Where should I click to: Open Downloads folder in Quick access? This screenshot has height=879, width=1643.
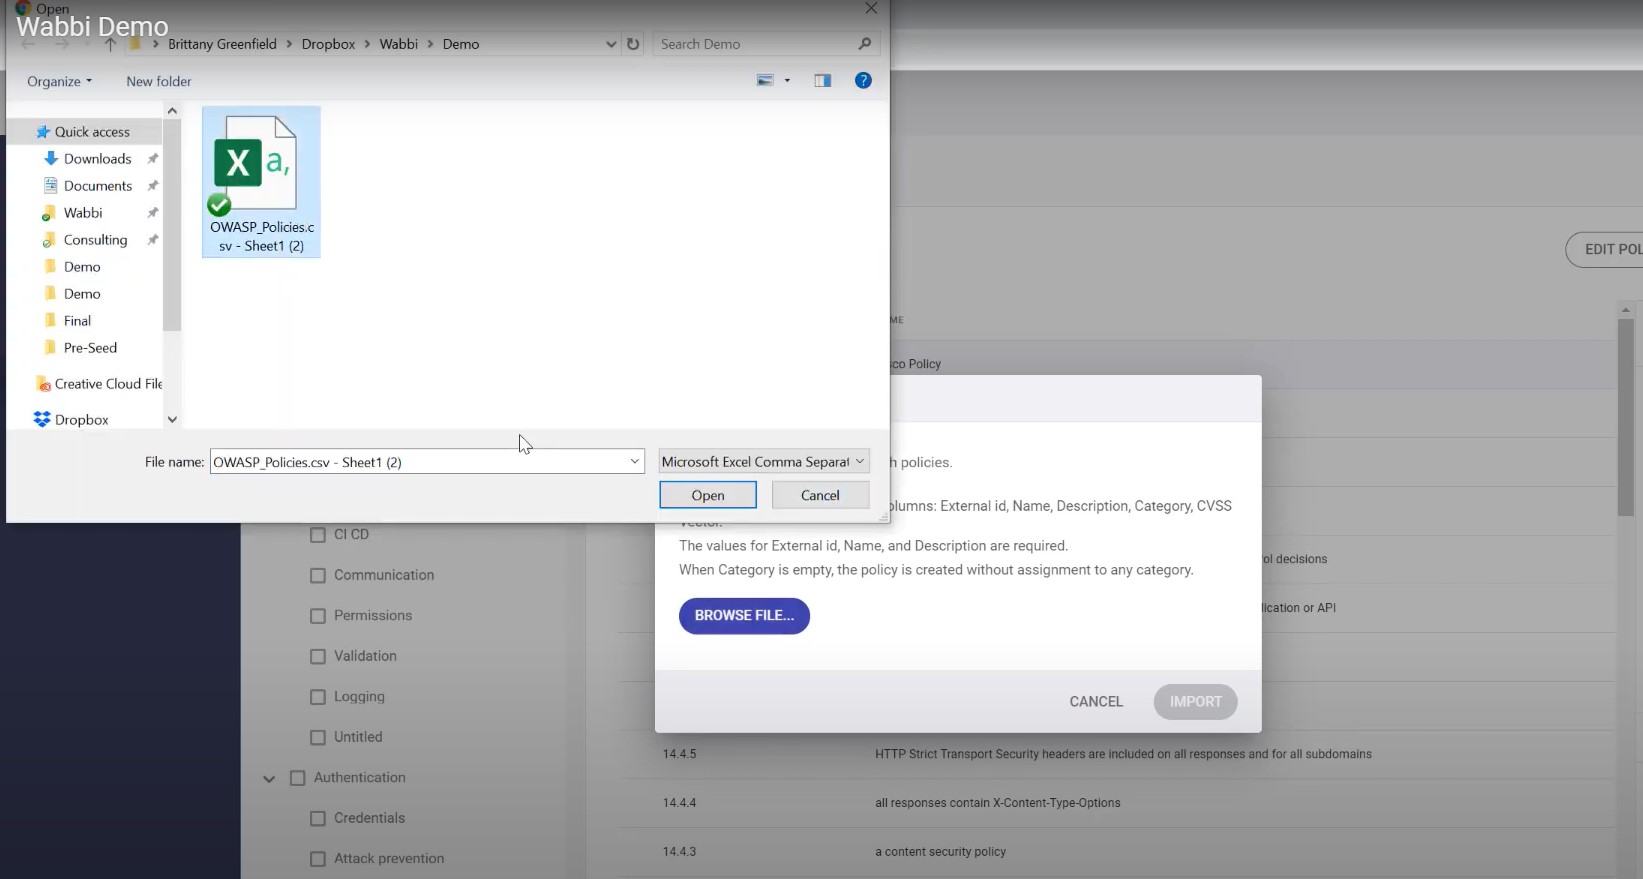pyautogui.click(x=97, y=159)
